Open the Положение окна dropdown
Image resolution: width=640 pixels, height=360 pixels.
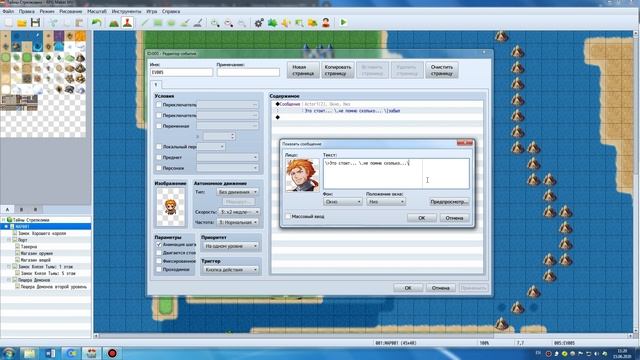pyautogui.click(x=386, y=202)
